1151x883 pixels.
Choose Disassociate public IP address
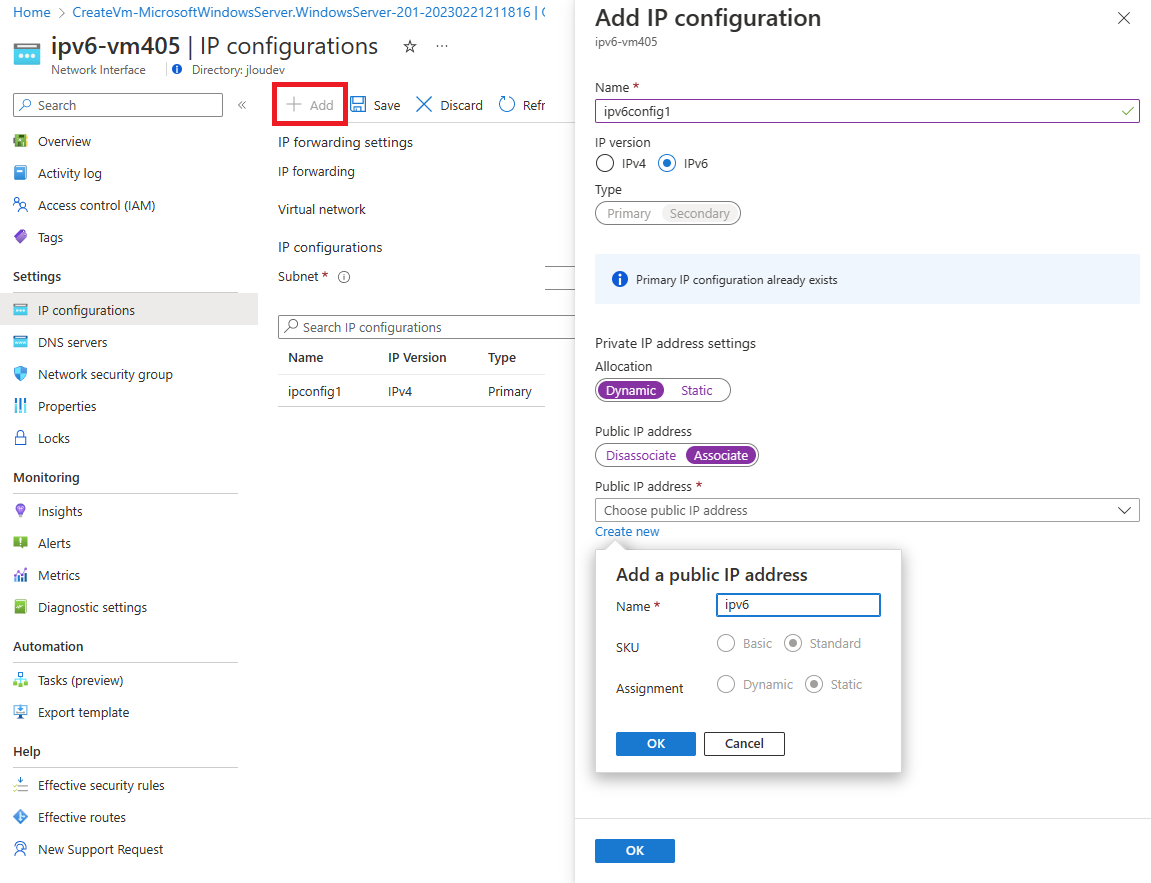point(641,455)
